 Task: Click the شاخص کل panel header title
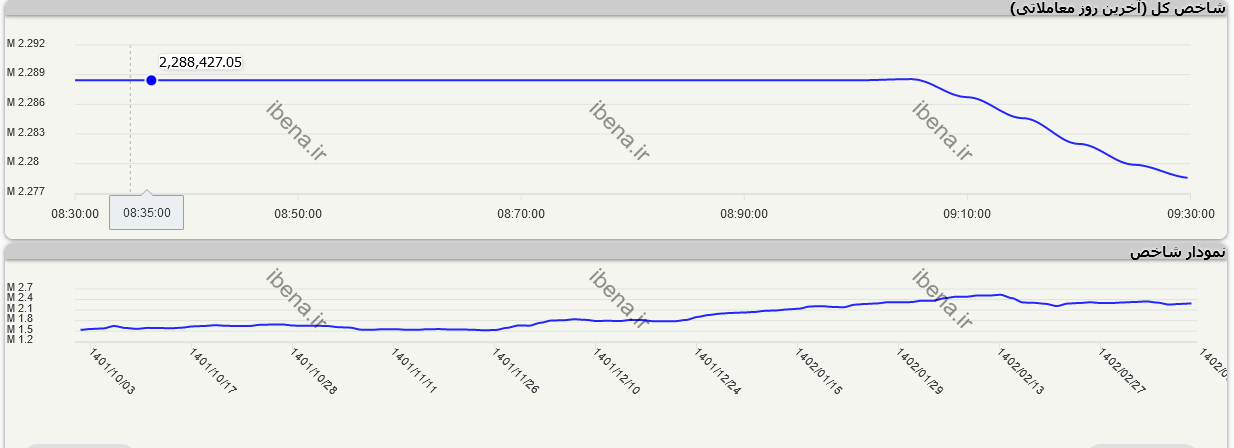point(1117,8)
